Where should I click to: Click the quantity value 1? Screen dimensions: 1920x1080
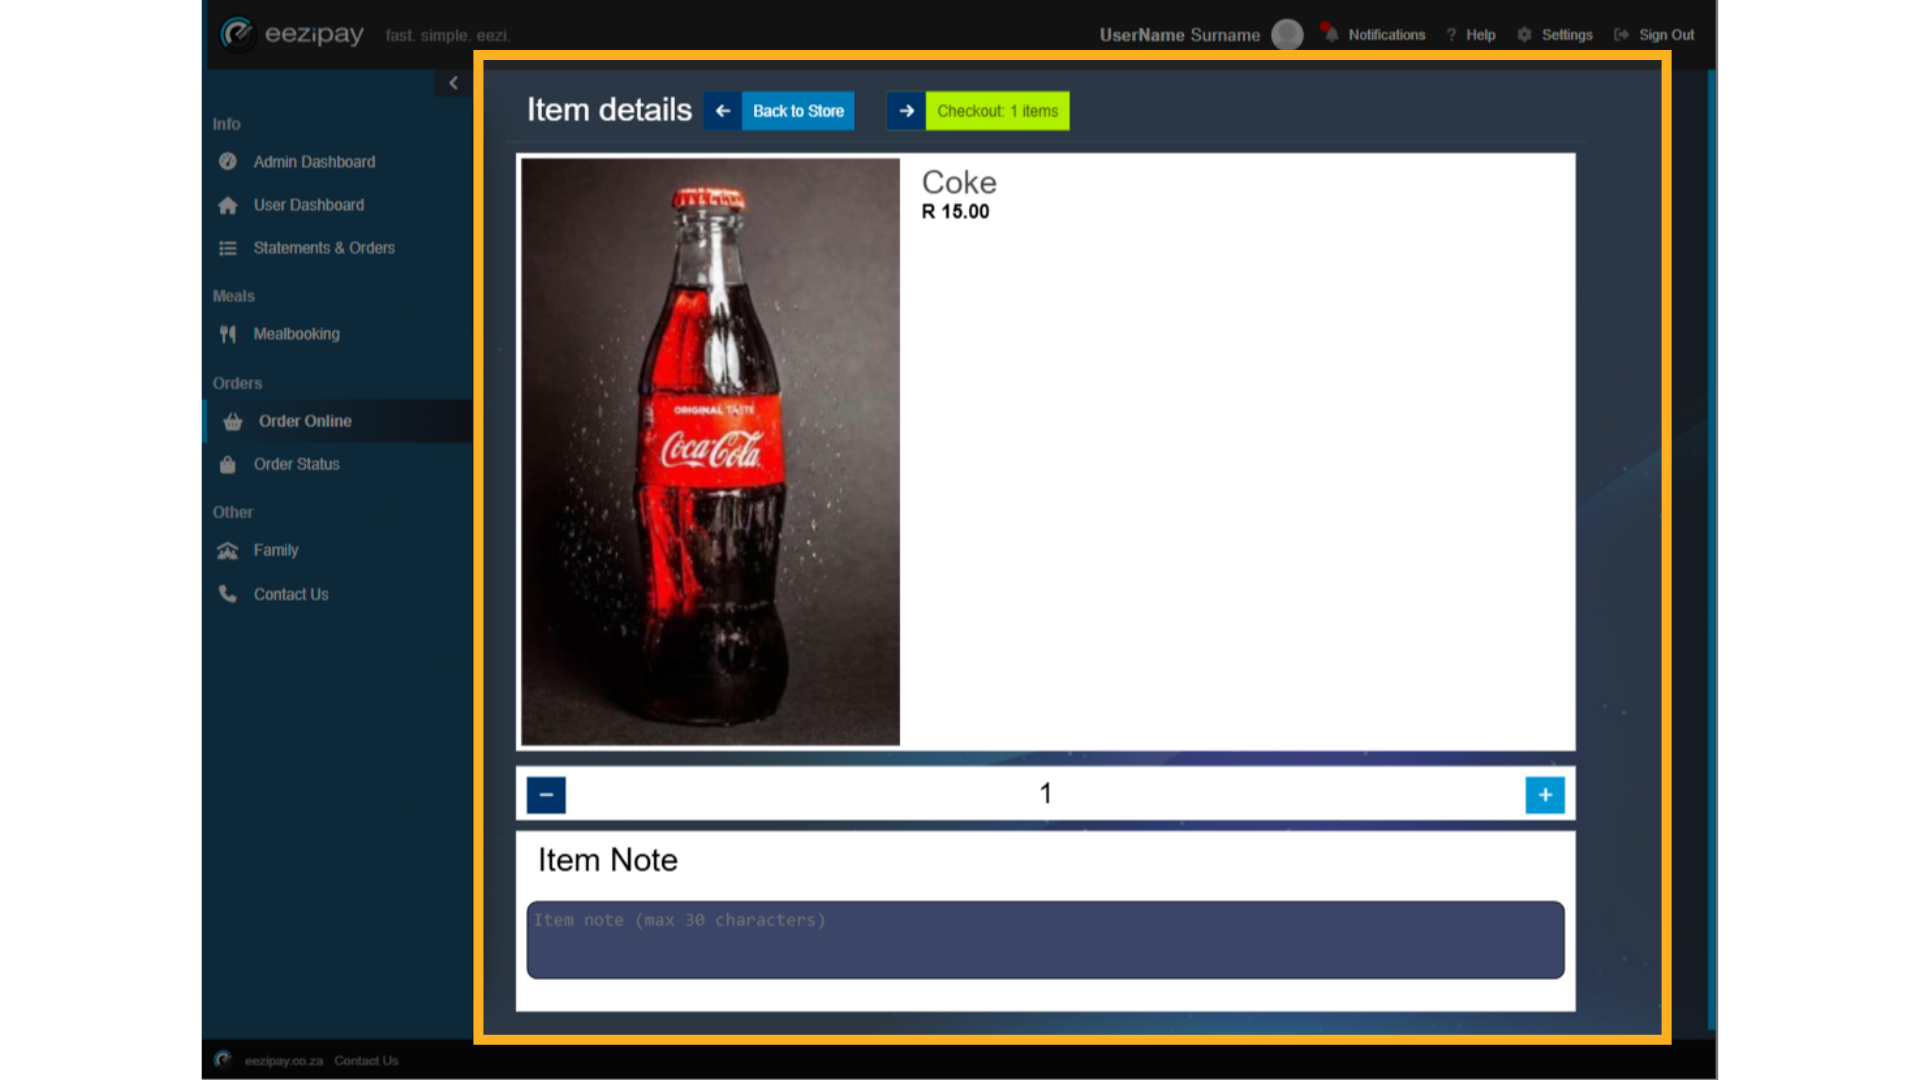click(1045, 794)
